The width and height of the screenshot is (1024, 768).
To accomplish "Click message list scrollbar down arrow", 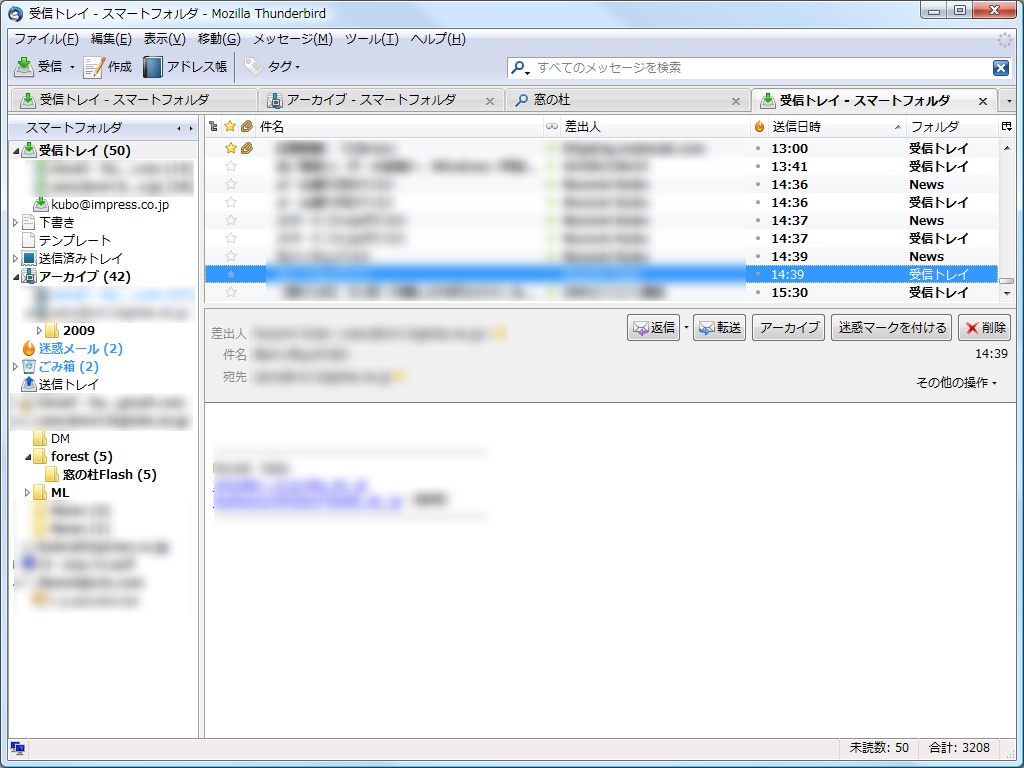I will point(1007,293).
